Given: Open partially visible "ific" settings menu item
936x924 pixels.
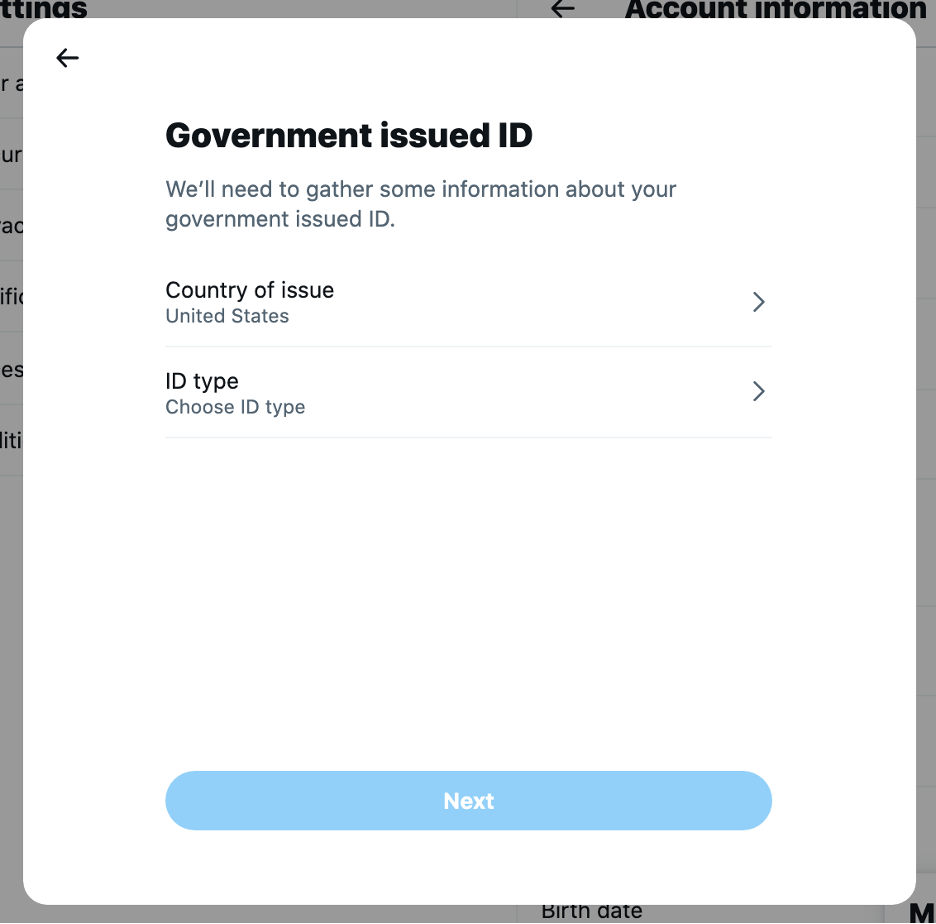Looking at the screenshot, I should [11, 297].
